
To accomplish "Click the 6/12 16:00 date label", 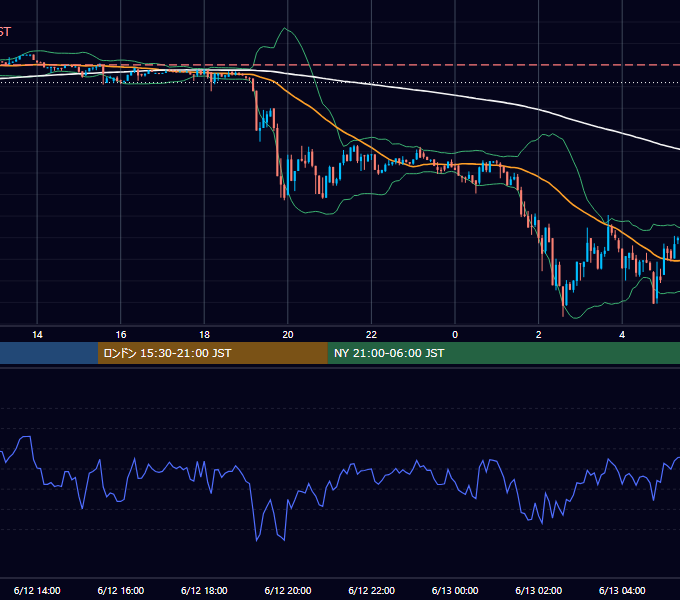I will pos(121,590).
